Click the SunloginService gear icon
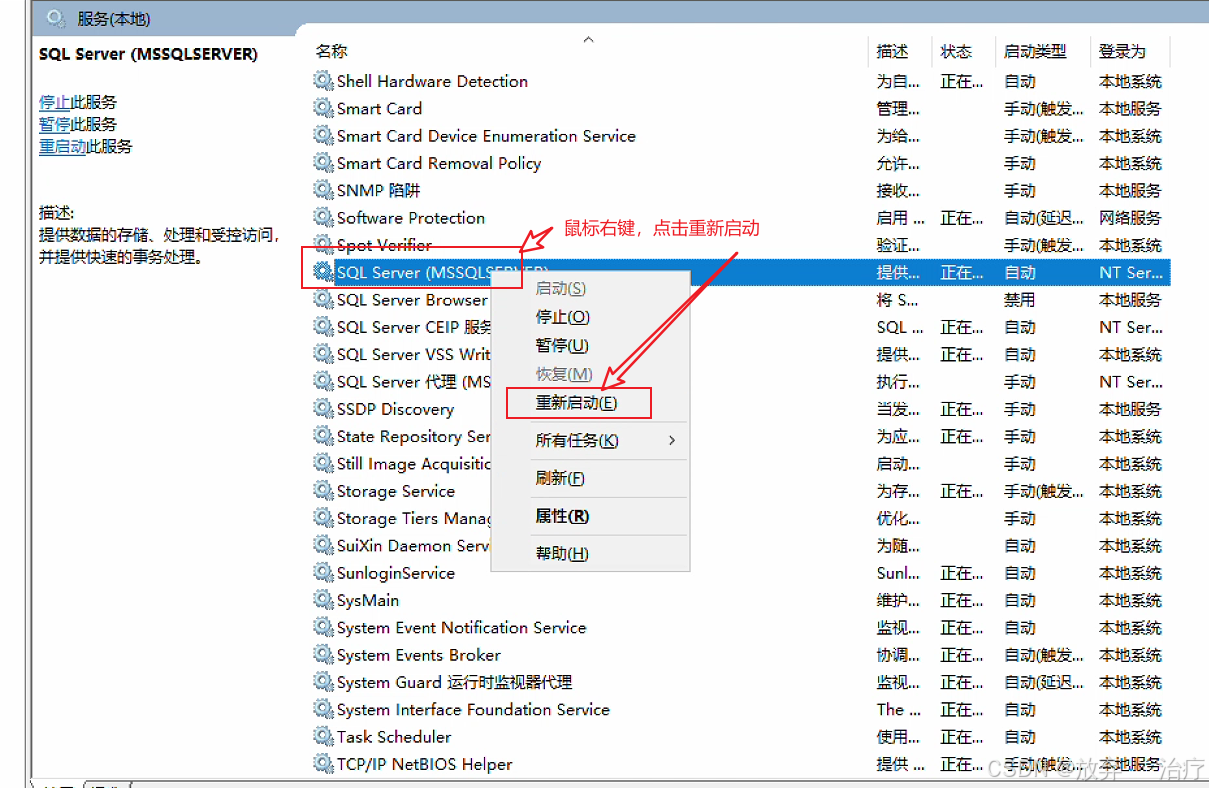Screen dimensions: 1209x788 [x=322, y=572]
